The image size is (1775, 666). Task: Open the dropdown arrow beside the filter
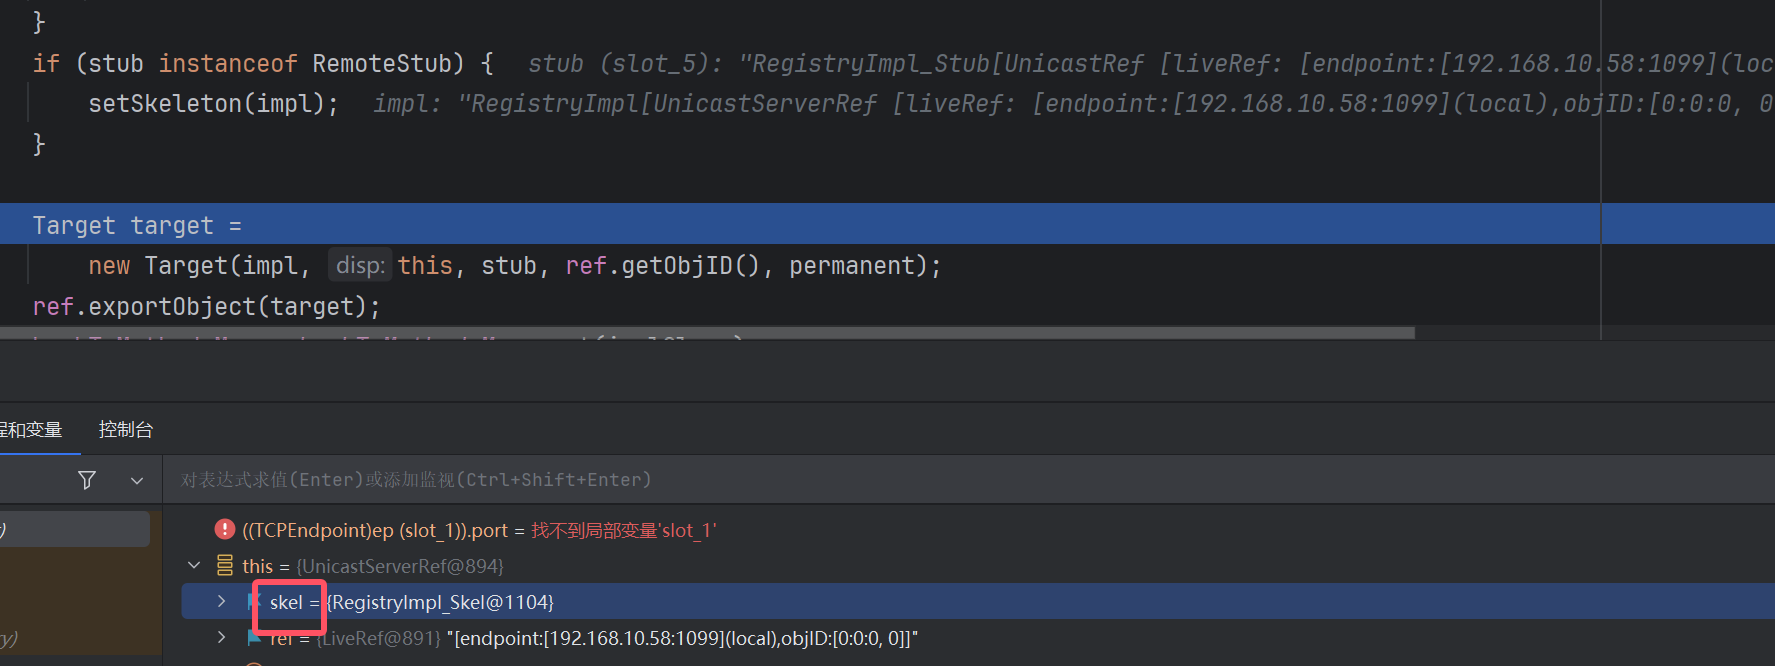tap(137, 481)
